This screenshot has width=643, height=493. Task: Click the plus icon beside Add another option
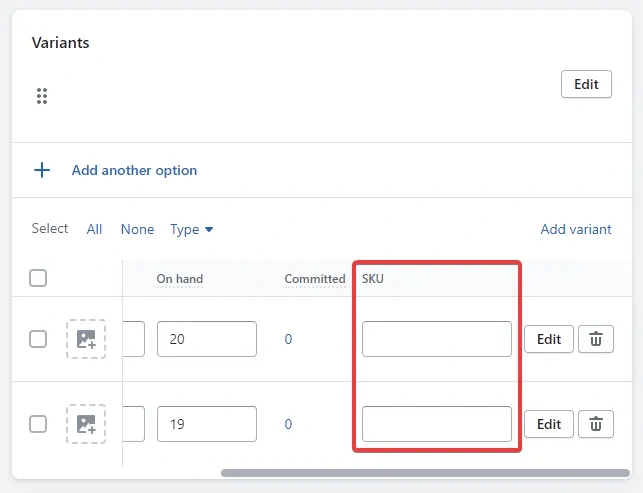(42, 170)
